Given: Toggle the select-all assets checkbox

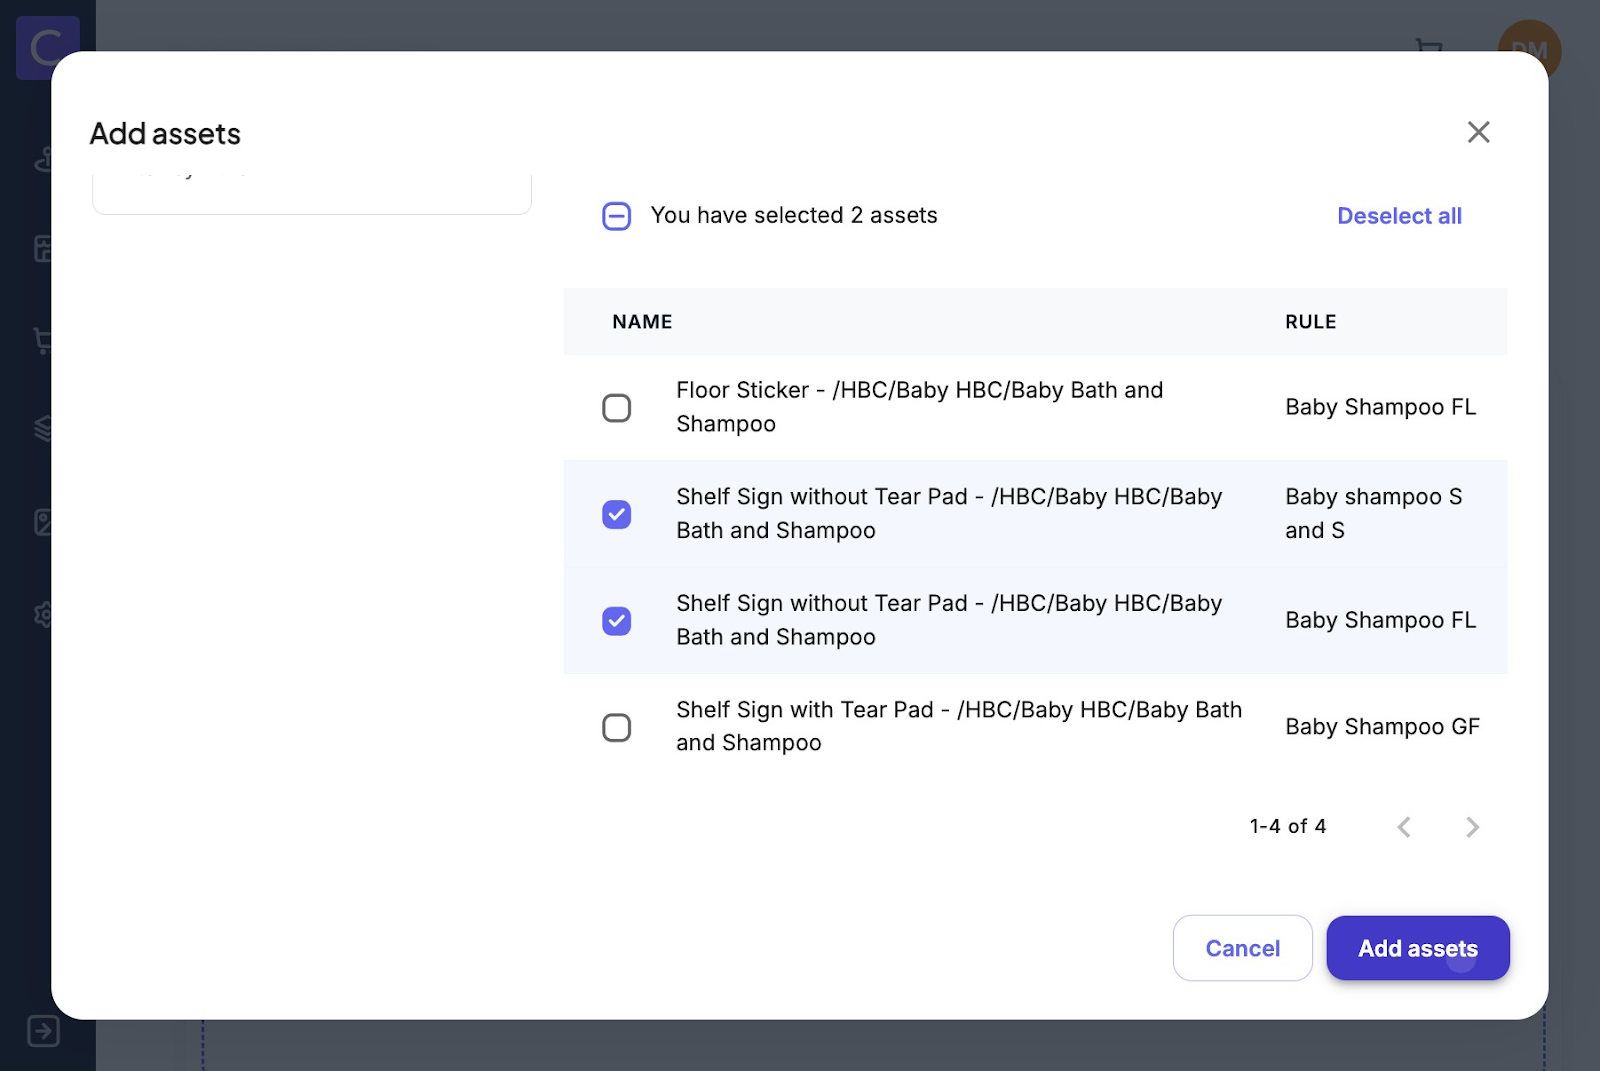Looking at the screenshot, I should click(x=617, y=216).
